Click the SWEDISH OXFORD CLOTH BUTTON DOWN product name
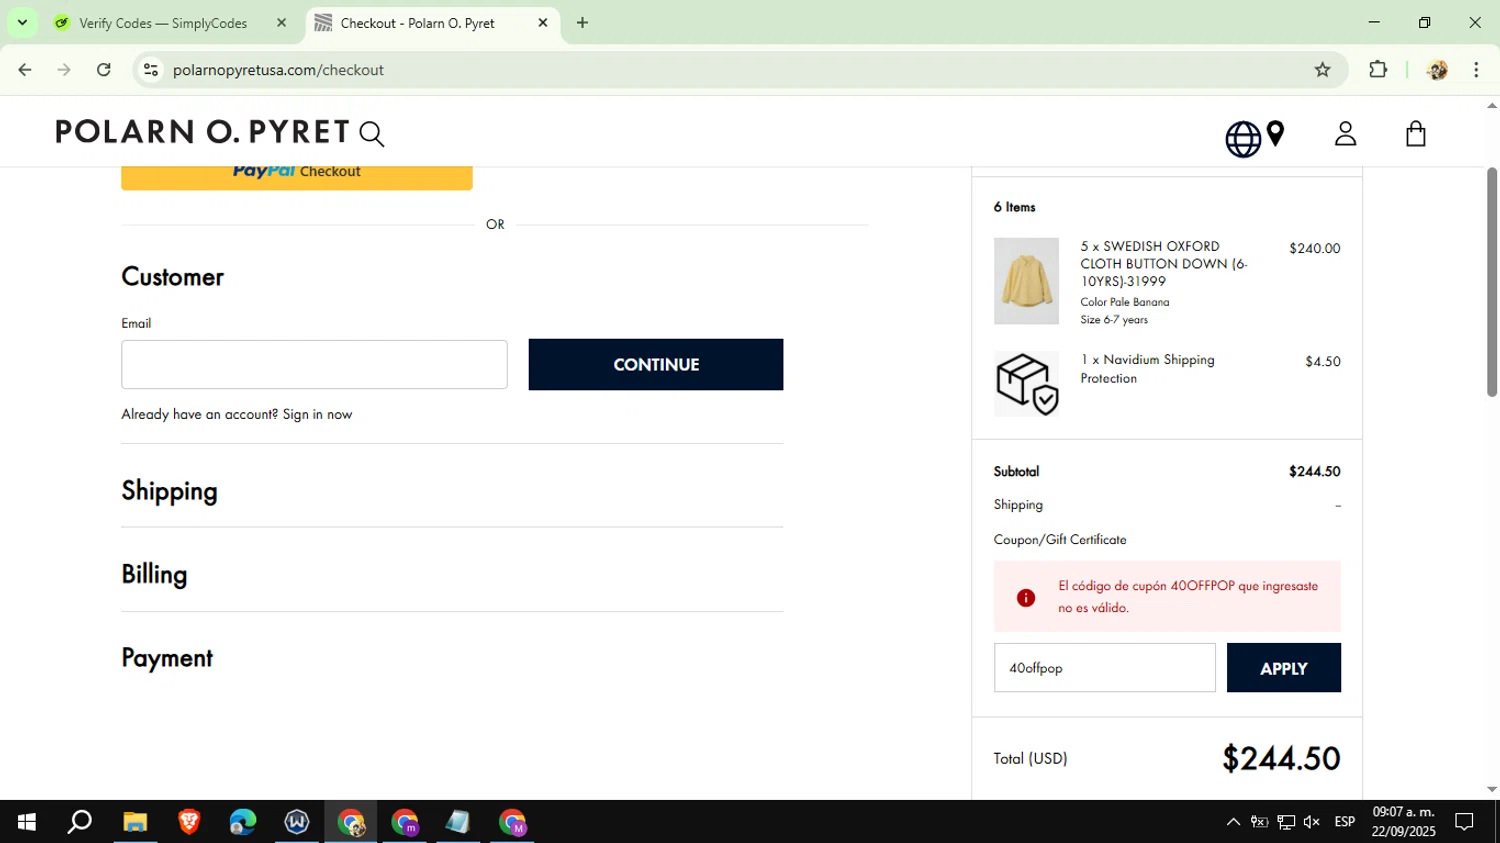The image size is (1500, 843). tap(1165, 264)
